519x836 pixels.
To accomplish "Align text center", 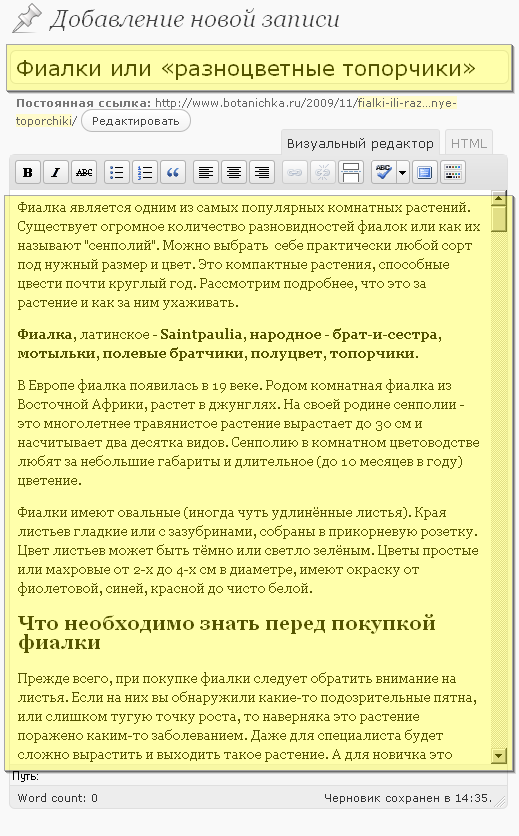I will pyautogui.click(x=234, y=172).
